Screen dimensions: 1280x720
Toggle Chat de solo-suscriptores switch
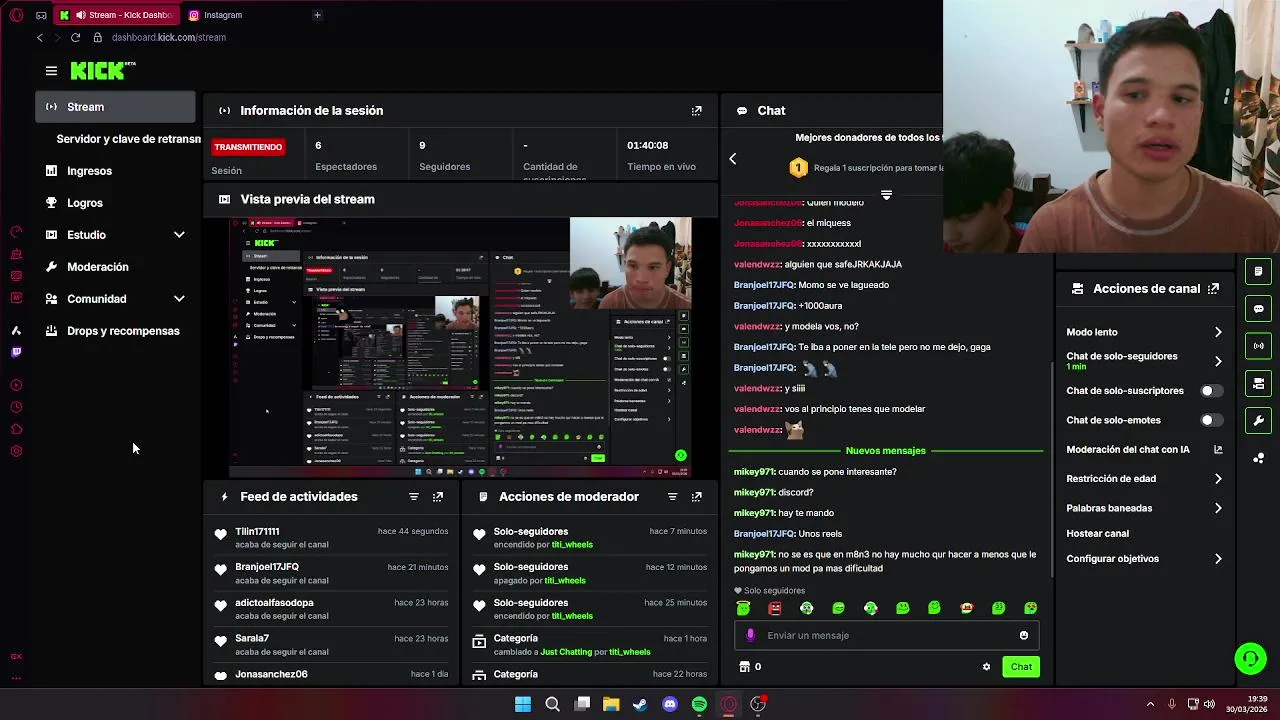pyautogui.click(x=1211, y=391)
